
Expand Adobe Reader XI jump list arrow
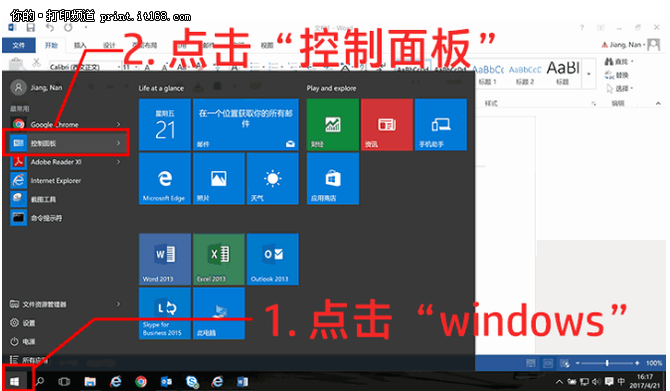coord(118,162)
